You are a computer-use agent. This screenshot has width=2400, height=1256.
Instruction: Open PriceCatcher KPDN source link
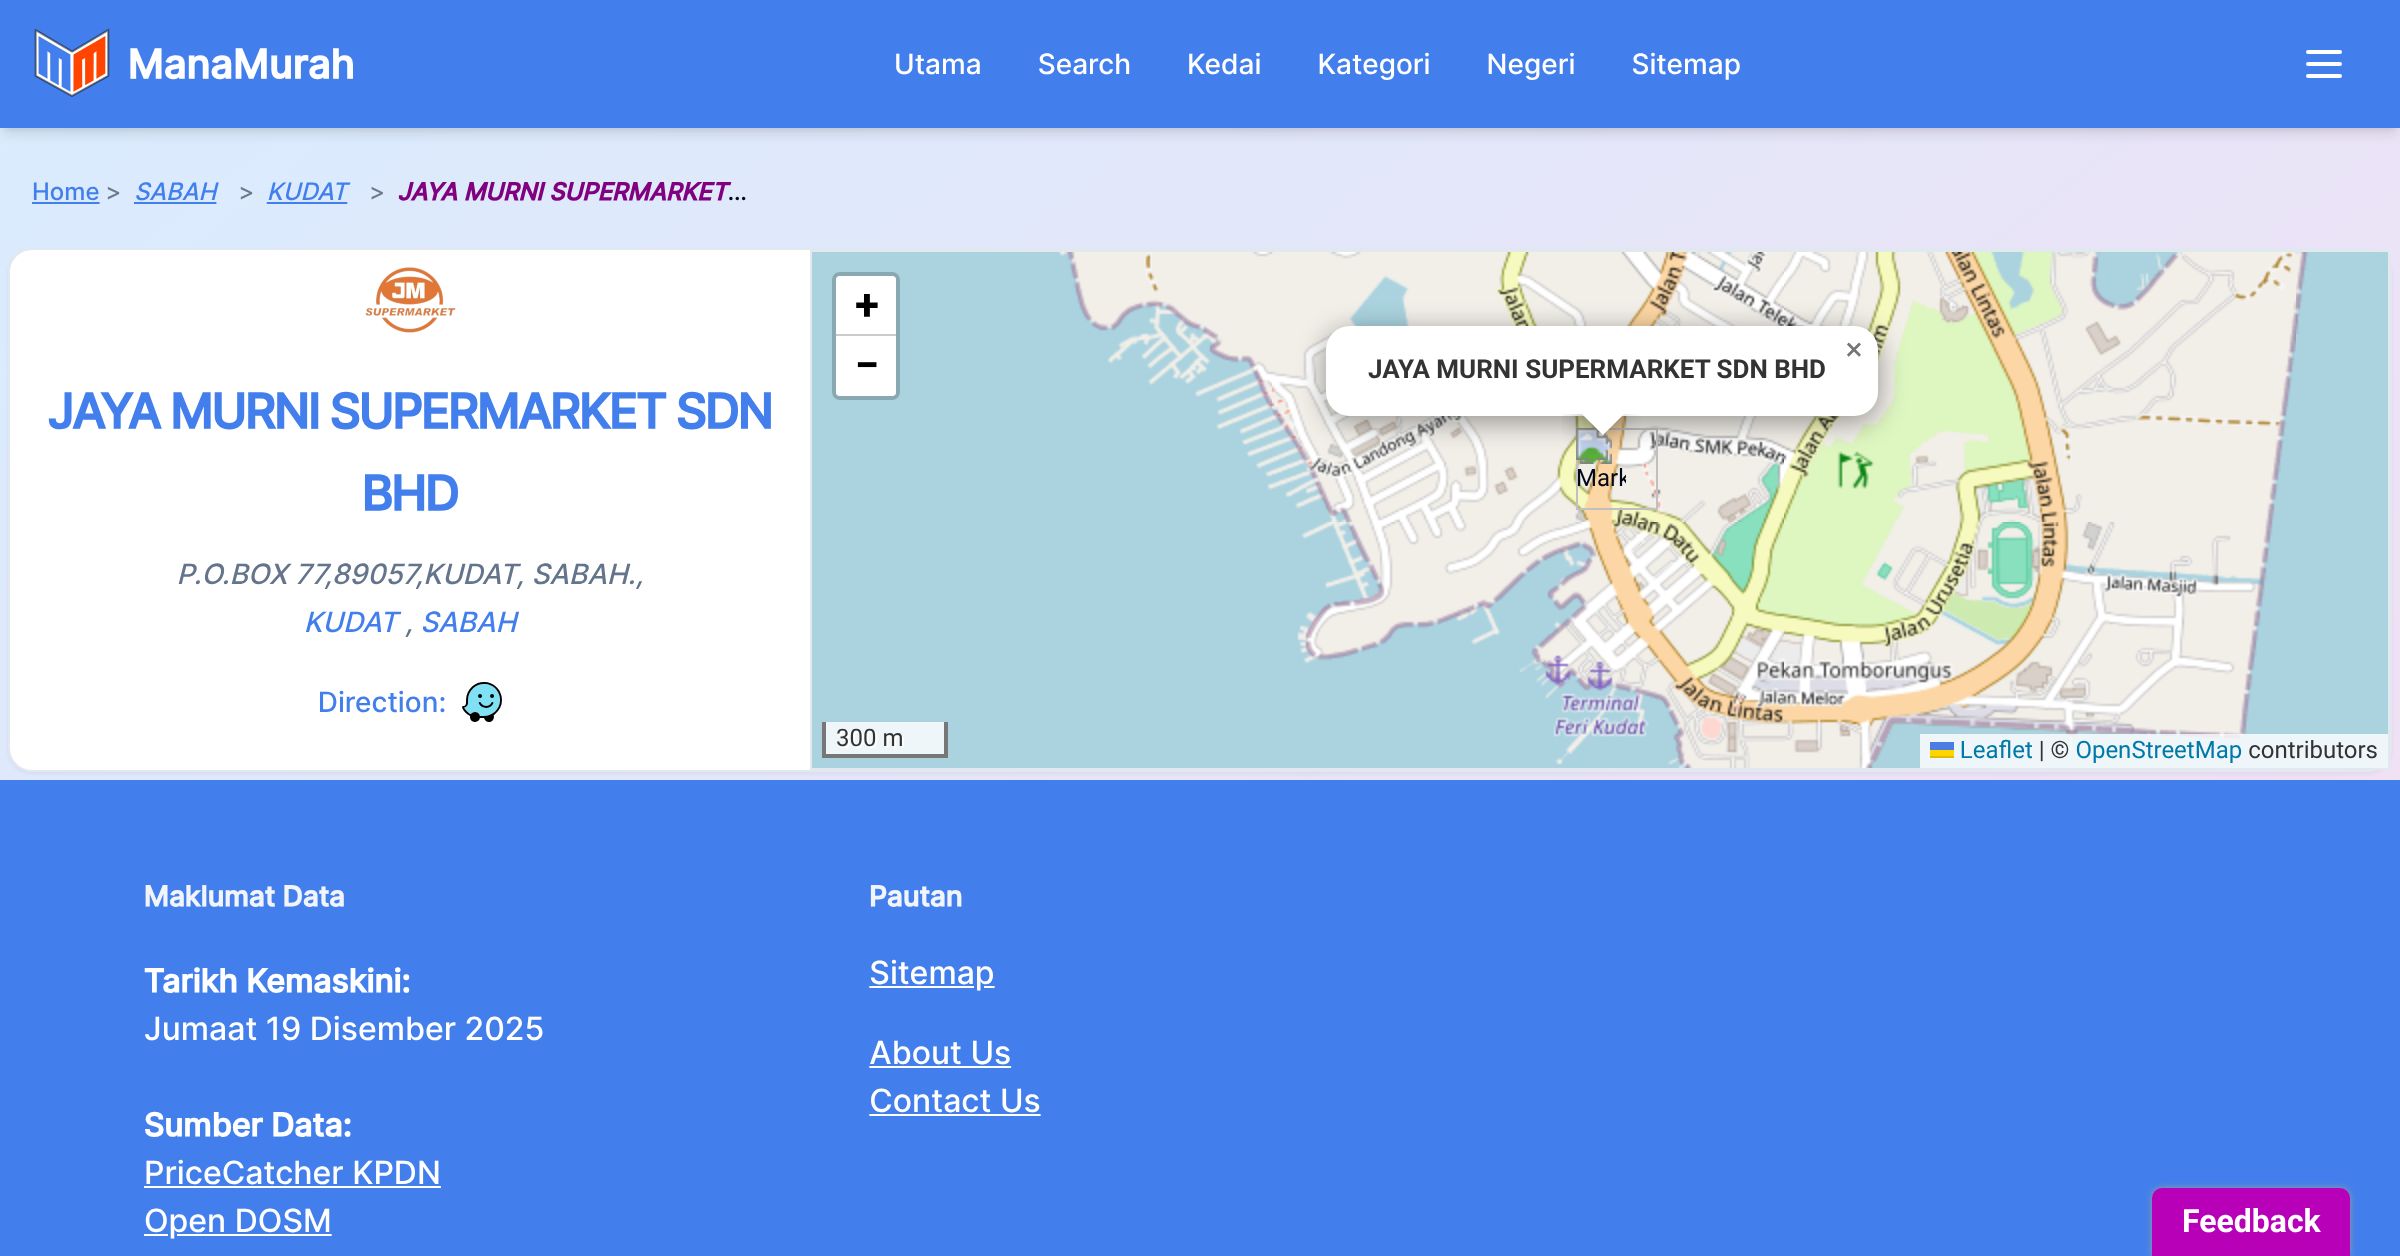tap(292, 1172)
